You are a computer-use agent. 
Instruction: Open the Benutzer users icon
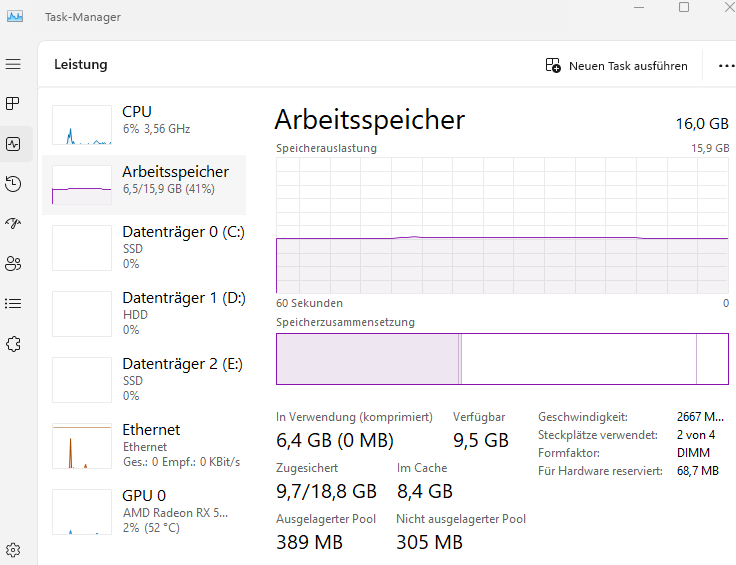click(13, 263)
